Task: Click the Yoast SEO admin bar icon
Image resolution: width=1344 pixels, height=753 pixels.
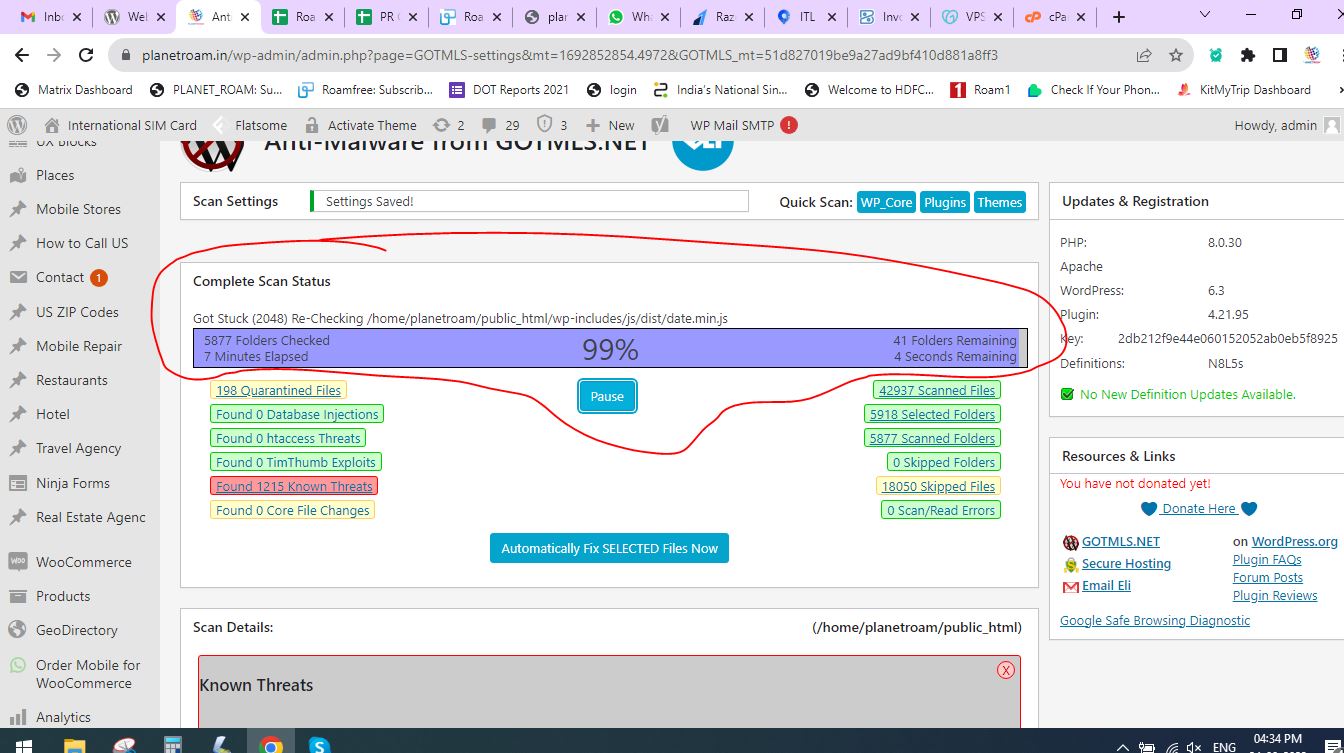Action: [x=660, y=125]
